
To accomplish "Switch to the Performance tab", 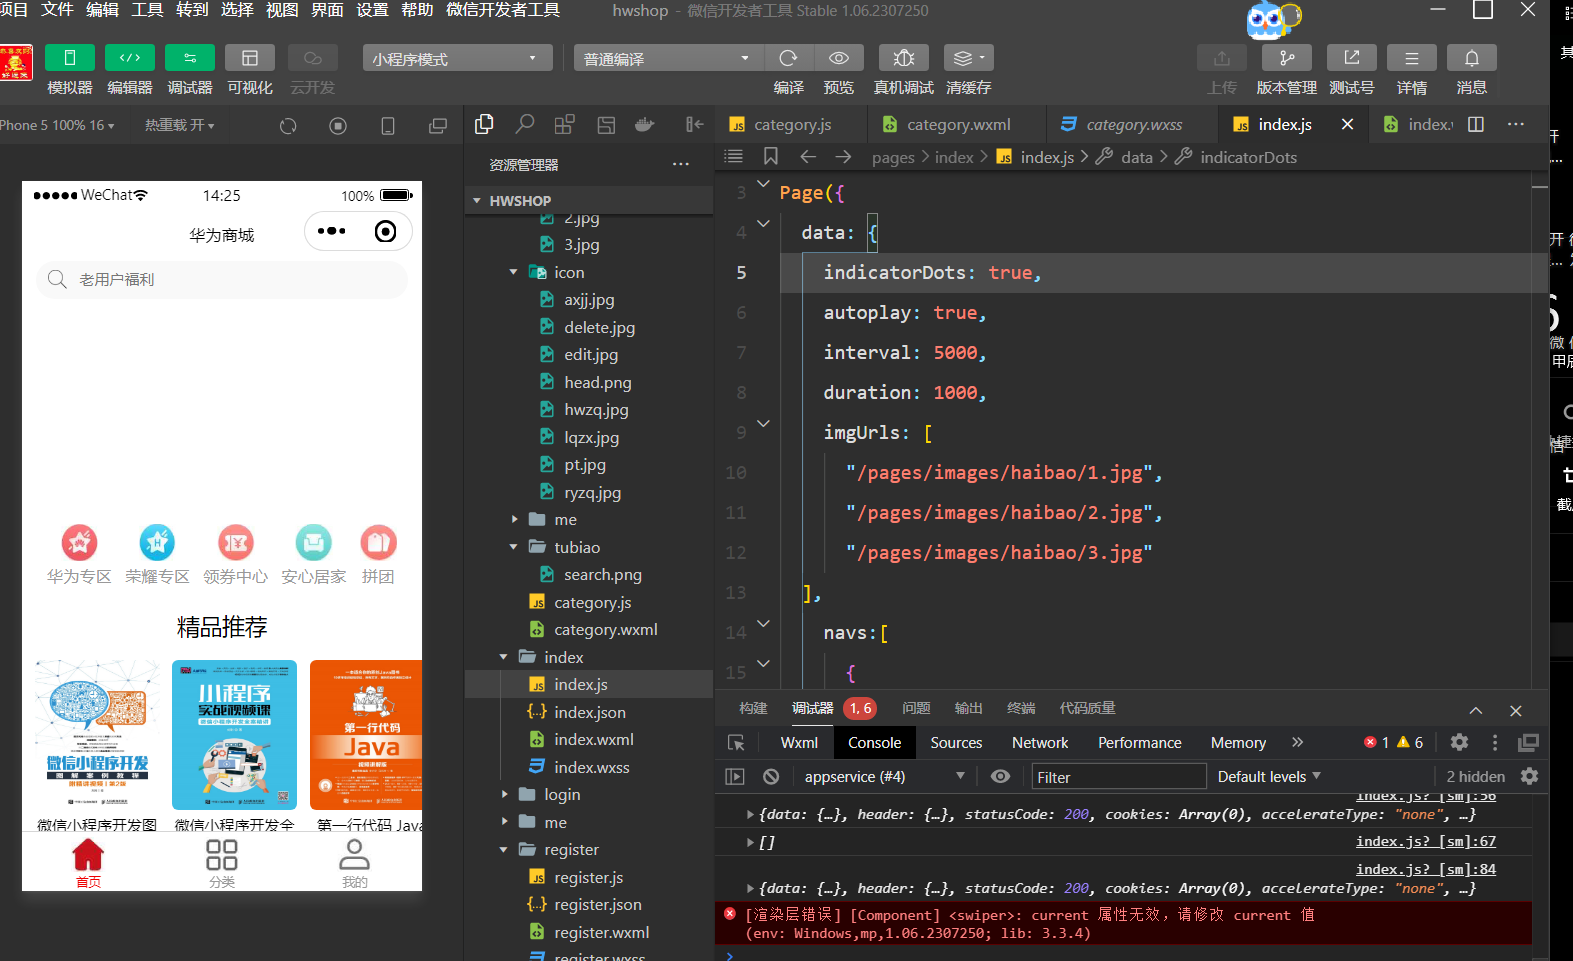I will [1140, 743].
